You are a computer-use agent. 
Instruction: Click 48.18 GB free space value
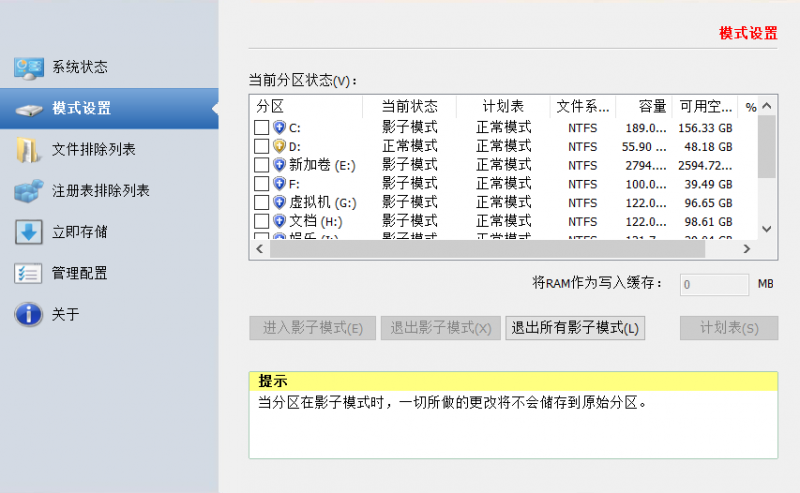click(708, 146)
